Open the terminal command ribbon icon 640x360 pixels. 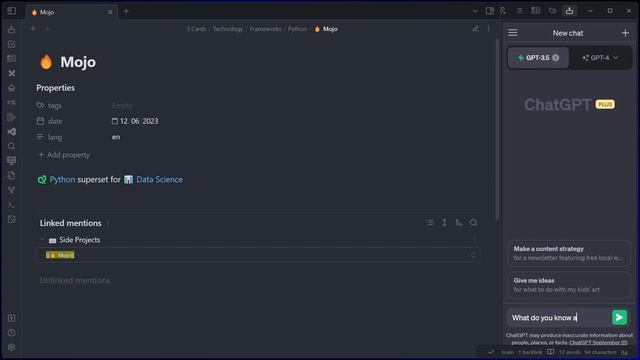11,204
